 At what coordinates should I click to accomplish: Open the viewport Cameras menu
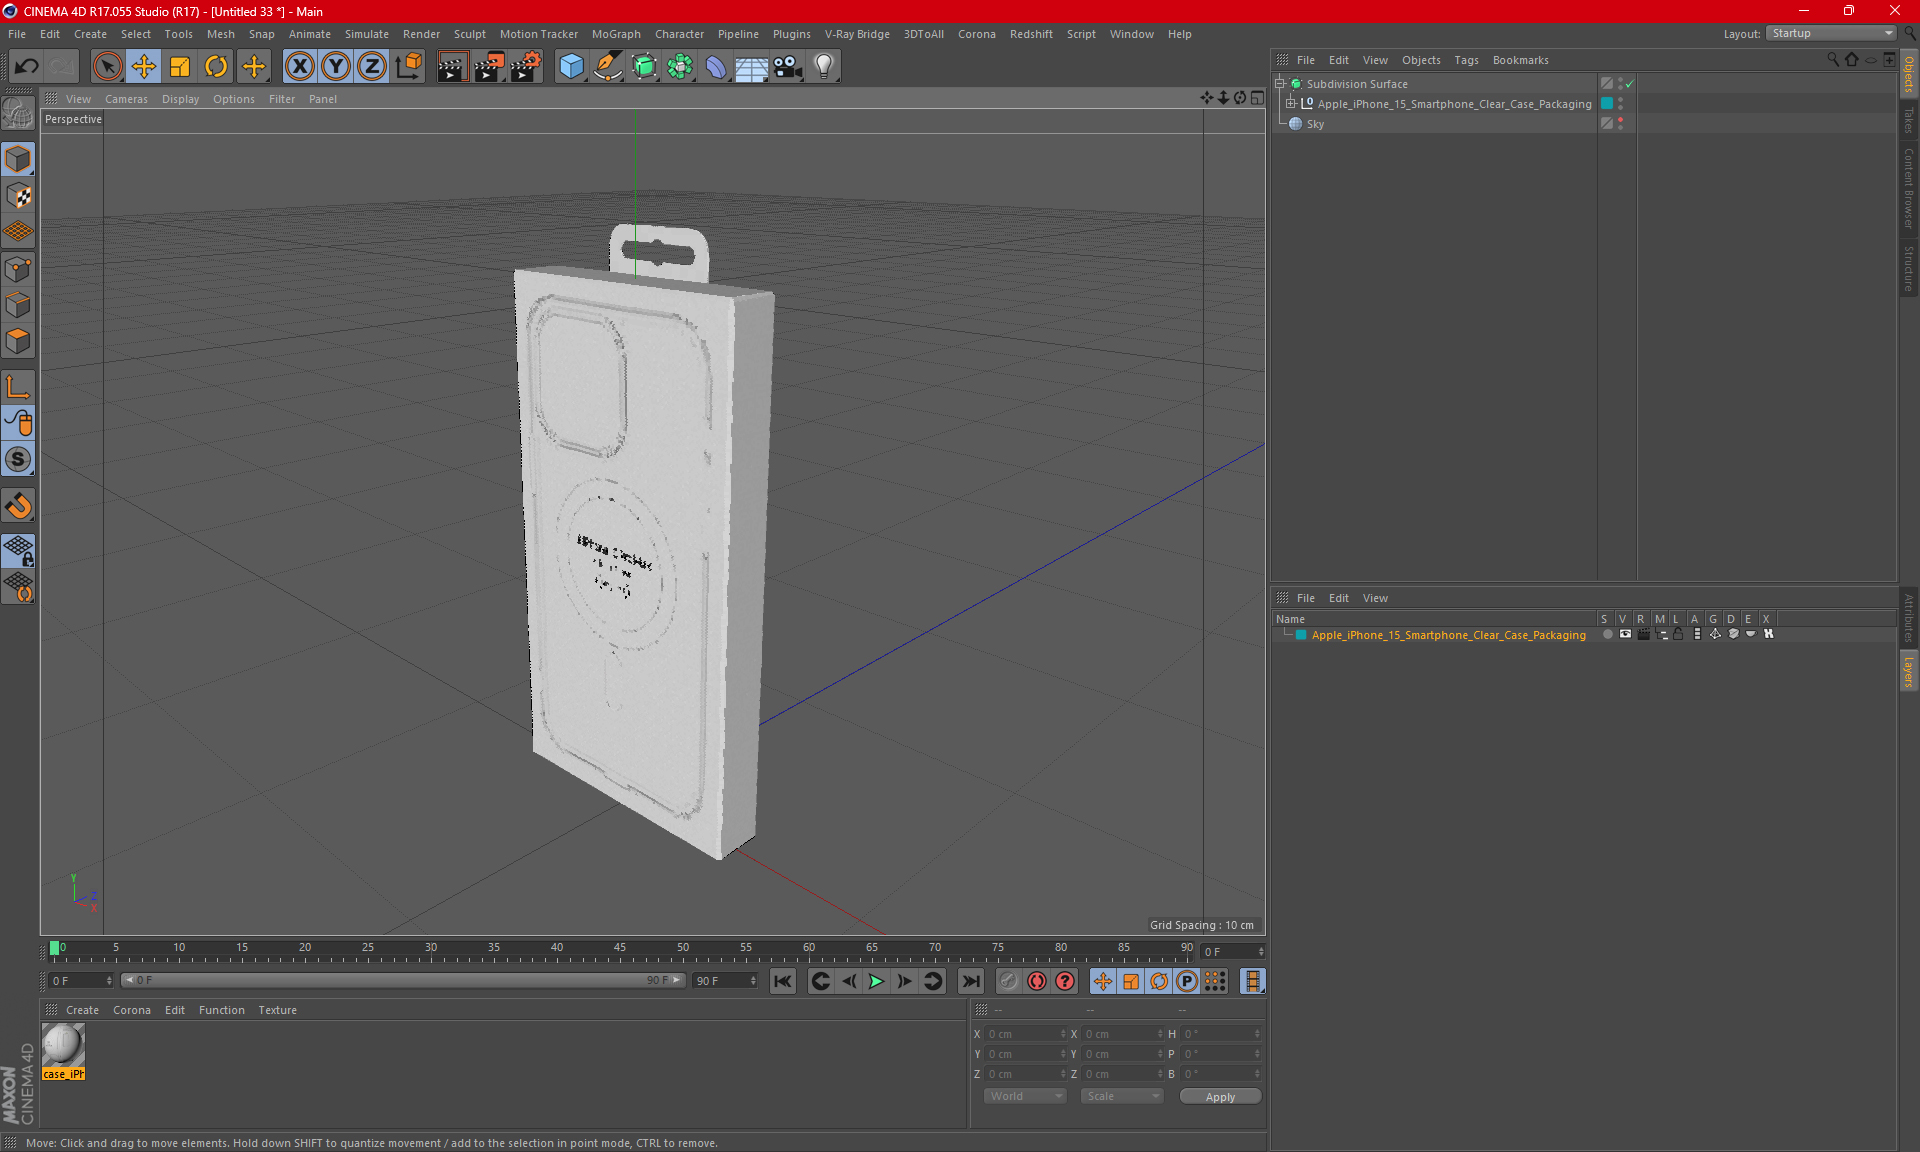pyautogui.click(x=126, y=99)
